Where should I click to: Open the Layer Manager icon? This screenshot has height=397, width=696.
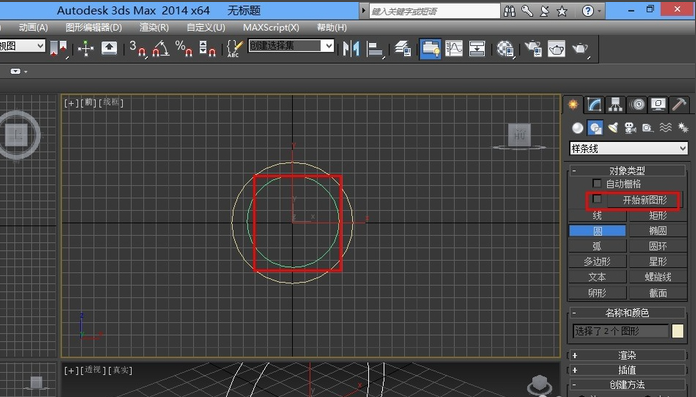(403, 48)
